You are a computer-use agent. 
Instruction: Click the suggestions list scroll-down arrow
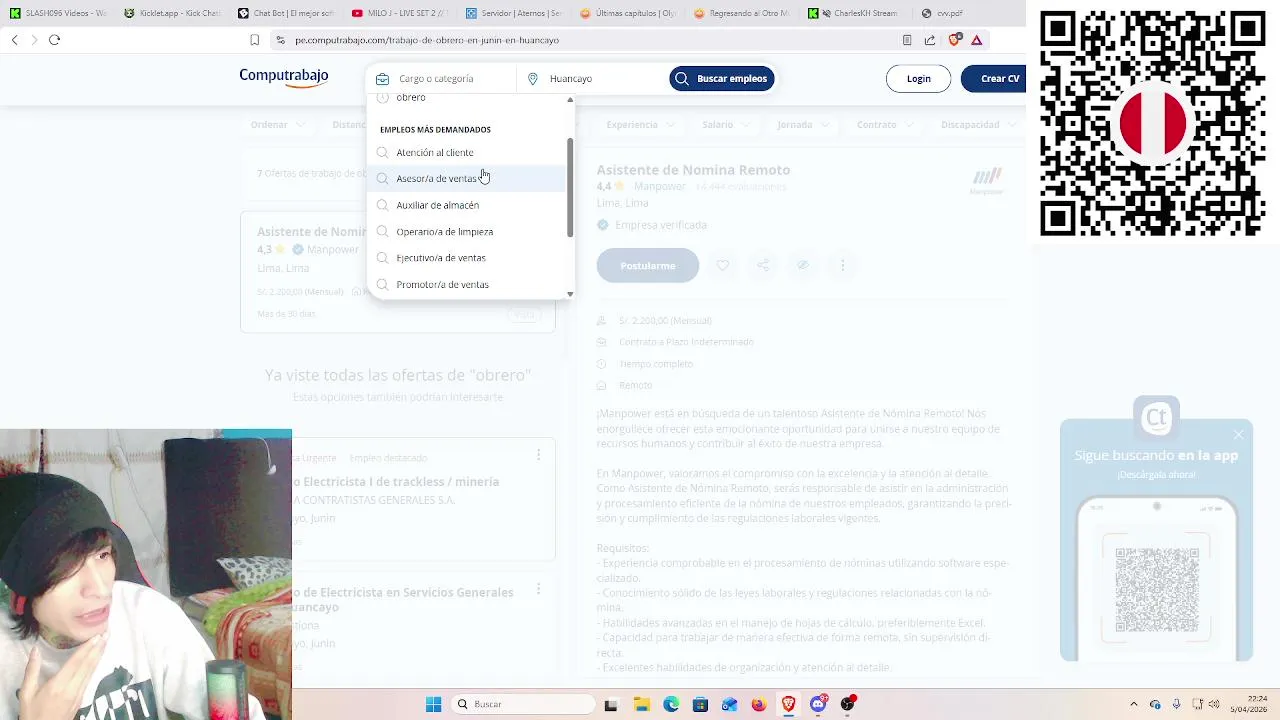[570, 294]
